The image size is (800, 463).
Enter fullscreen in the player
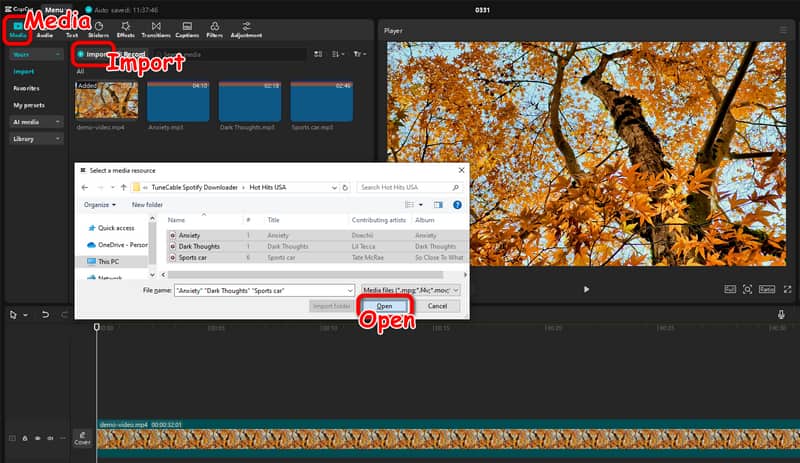pos(788,289)
